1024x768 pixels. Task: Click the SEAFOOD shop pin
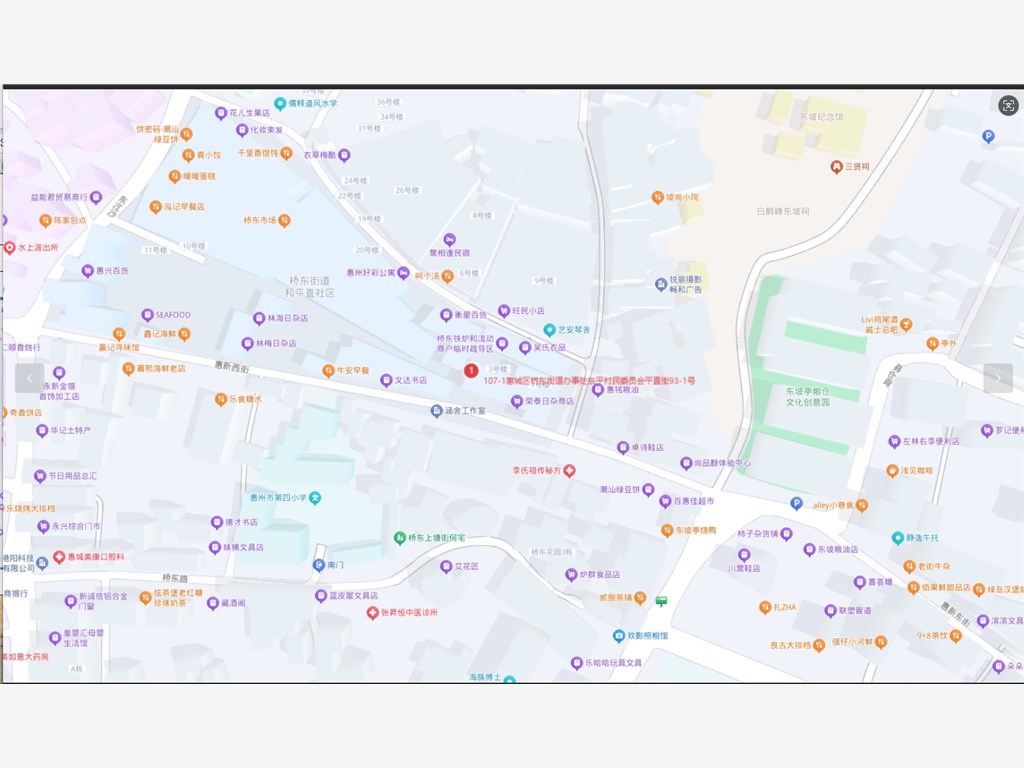pyautogui.click(x=147, y=315)
